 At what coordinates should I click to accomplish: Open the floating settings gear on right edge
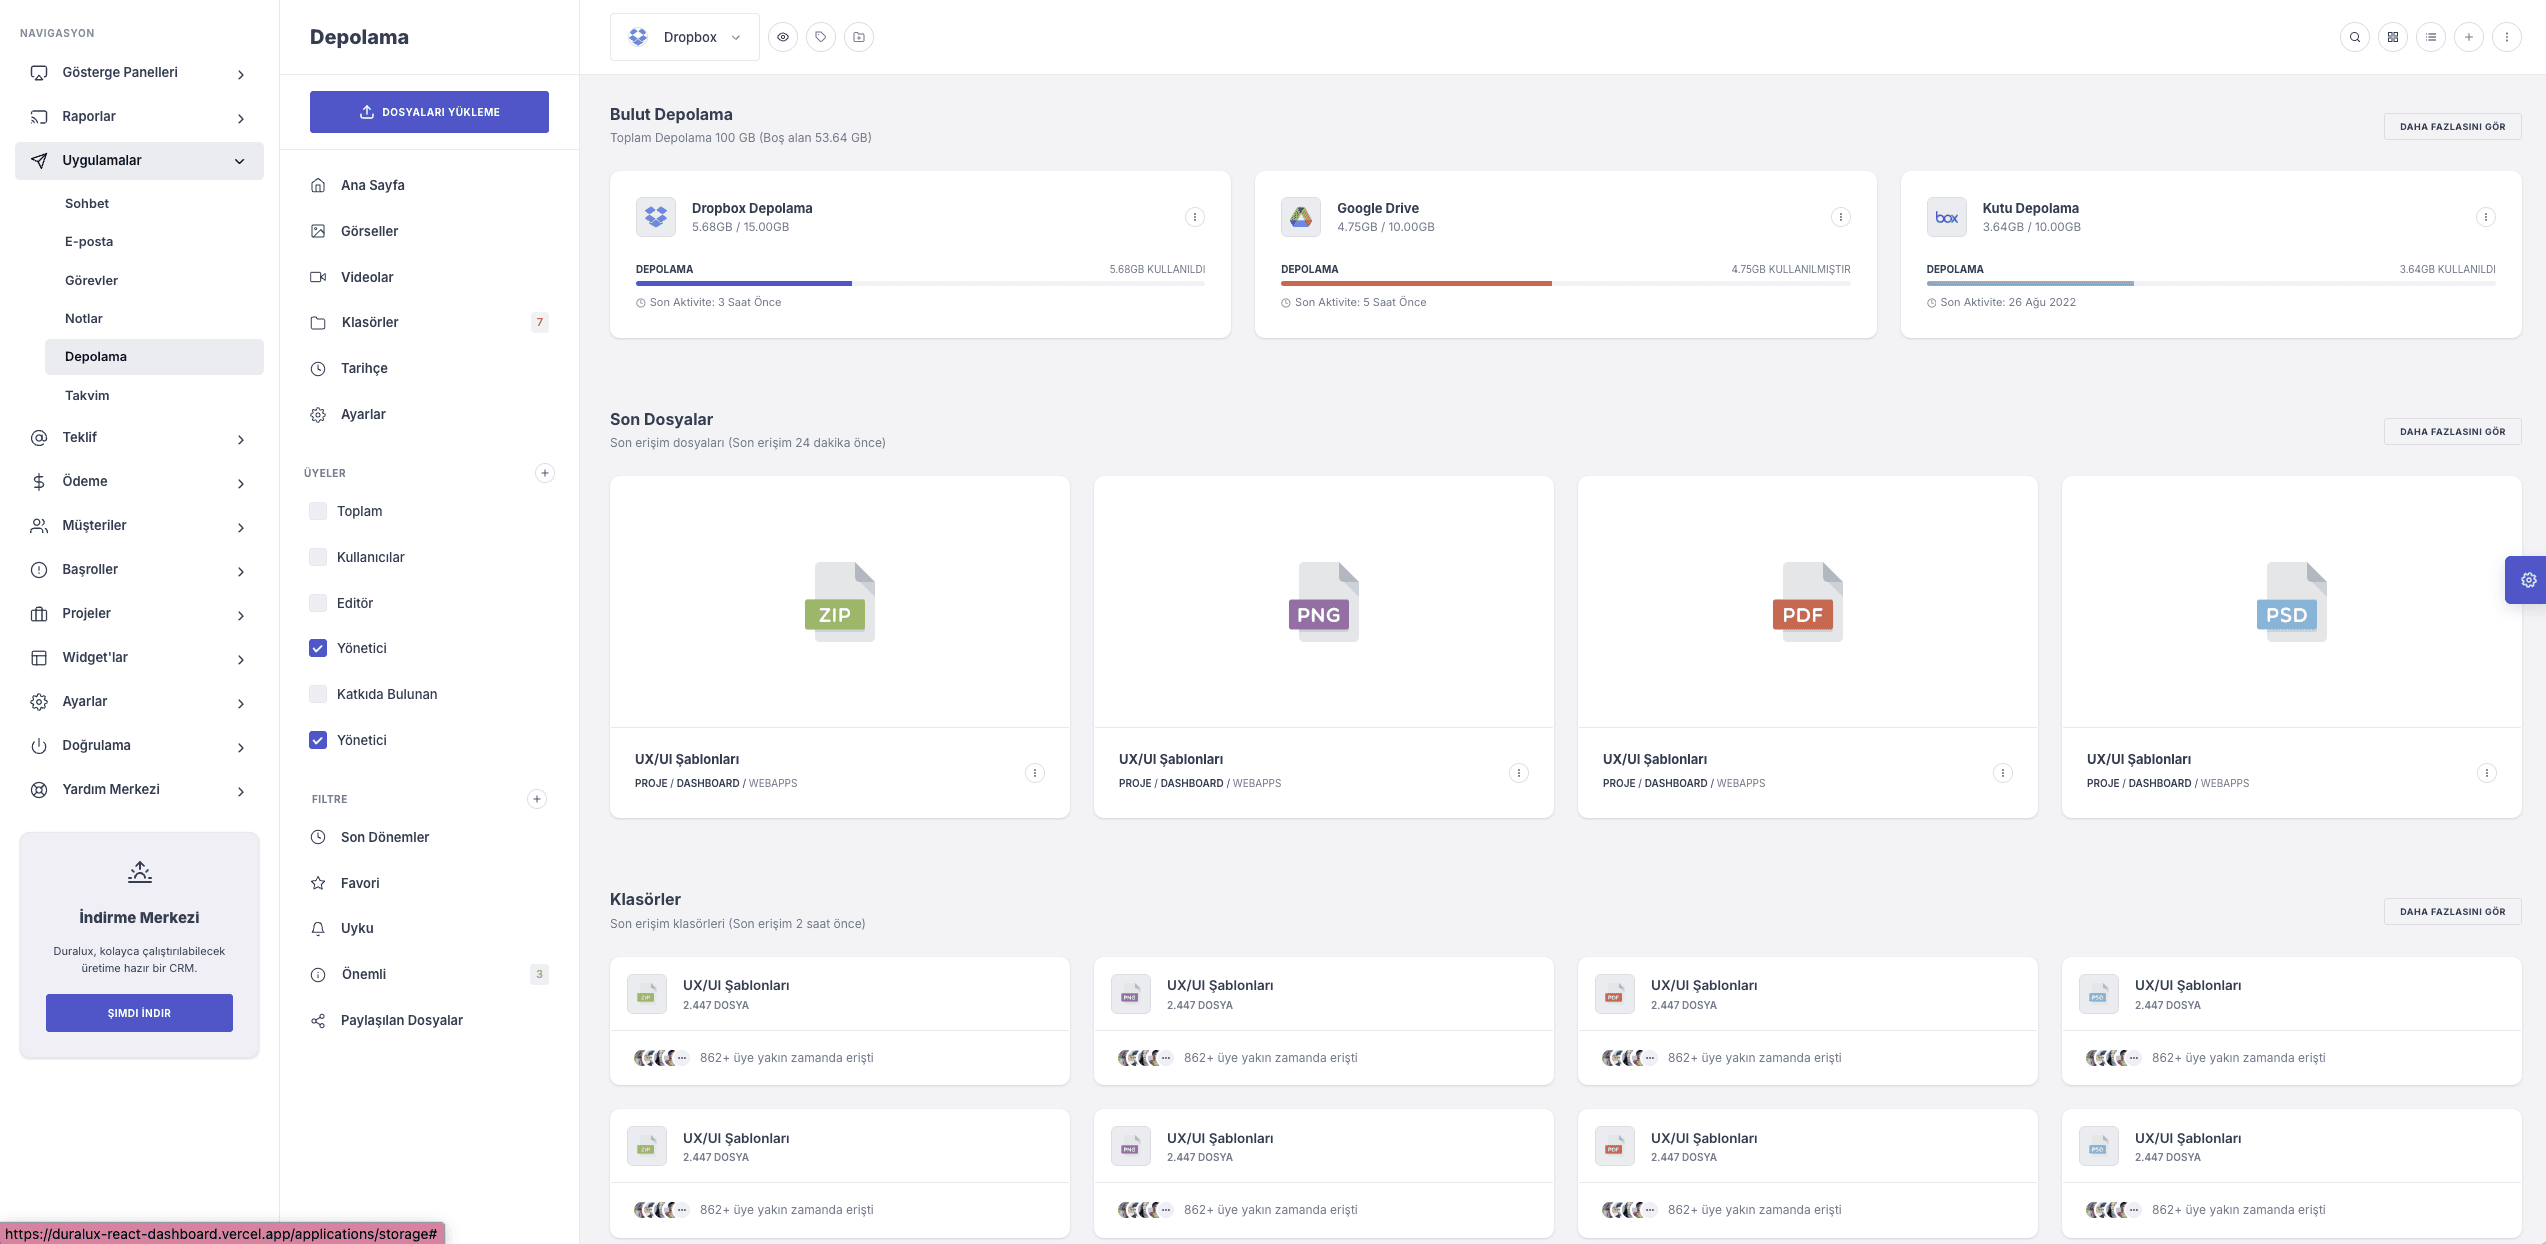2527,580
